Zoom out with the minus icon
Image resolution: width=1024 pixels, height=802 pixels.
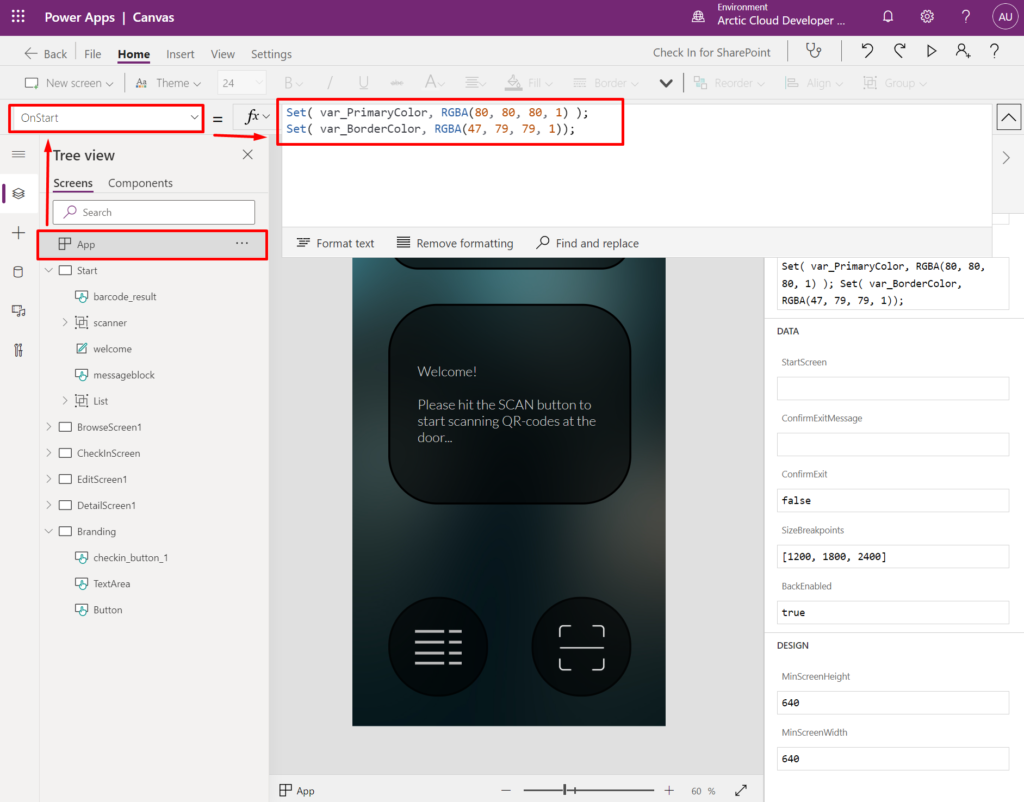(506, 790)
